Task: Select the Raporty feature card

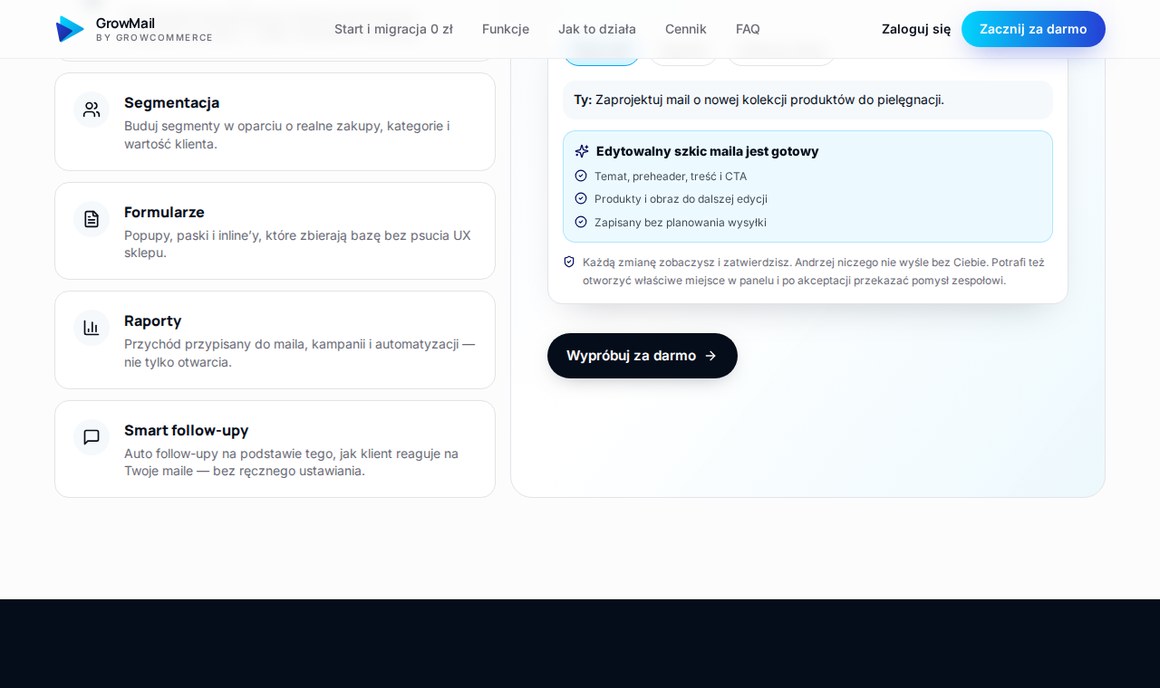Action: click(275, 340)
